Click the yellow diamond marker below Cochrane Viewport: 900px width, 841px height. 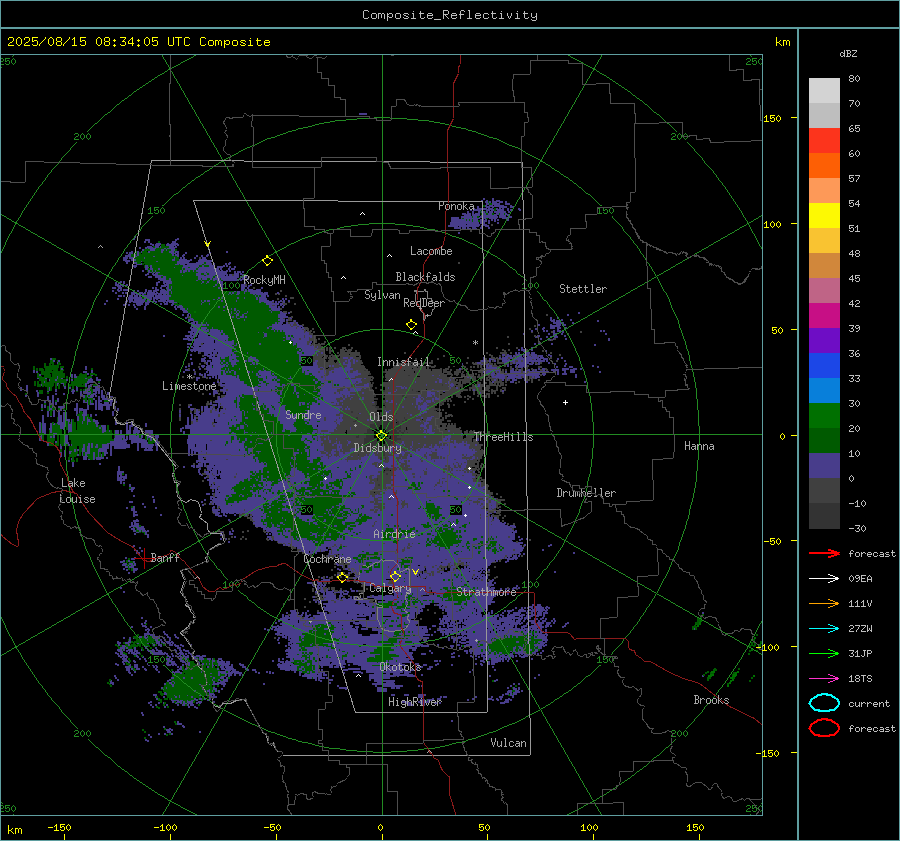coord(343,577)
